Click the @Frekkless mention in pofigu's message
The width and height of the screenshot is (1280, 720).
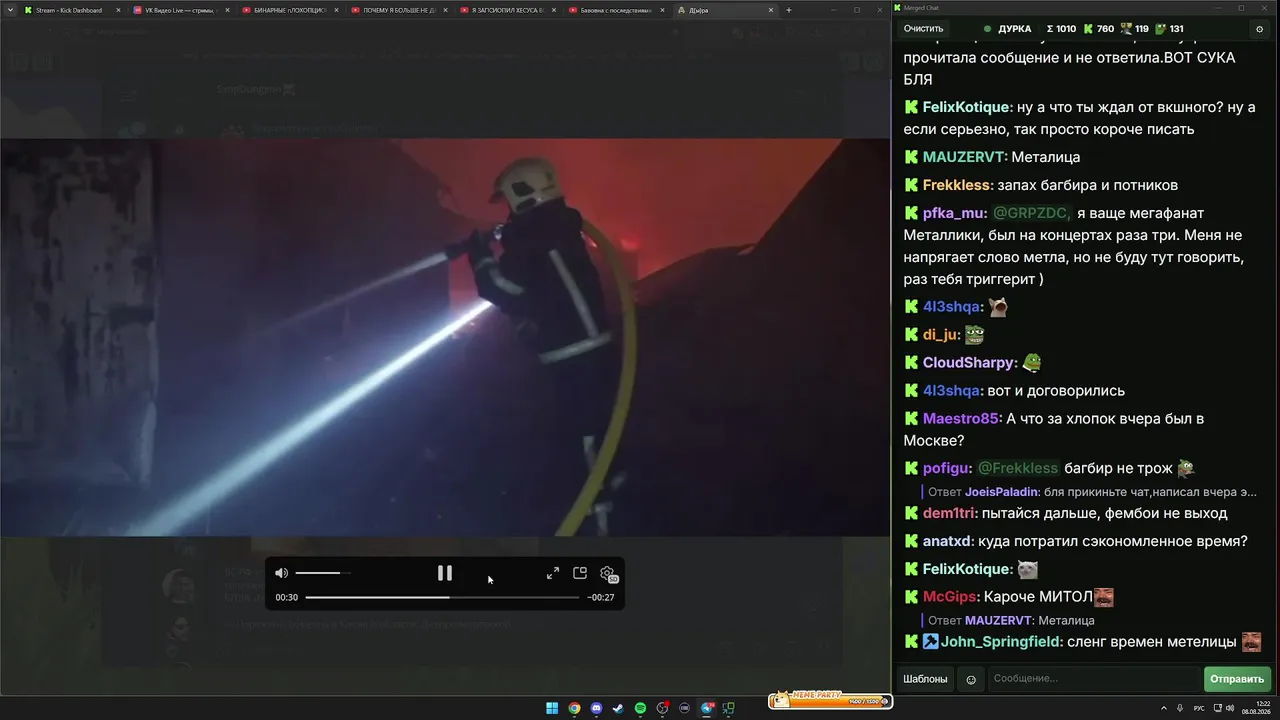(1017, 469)
